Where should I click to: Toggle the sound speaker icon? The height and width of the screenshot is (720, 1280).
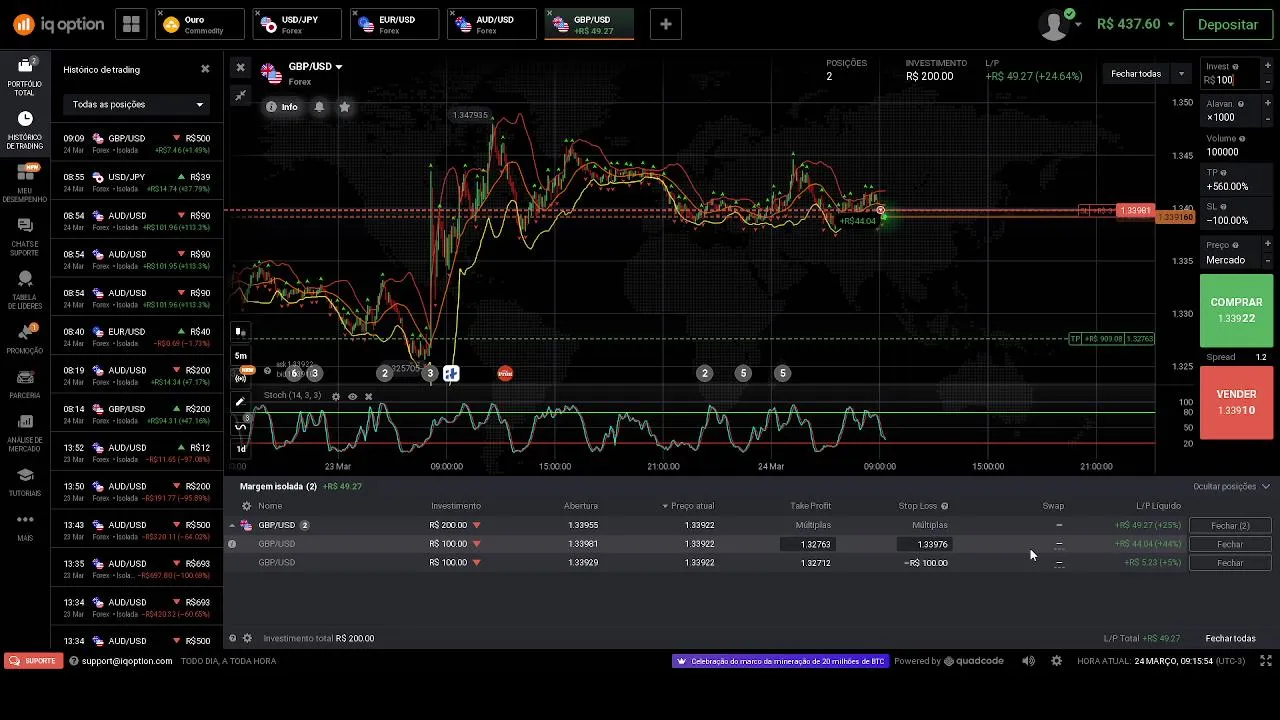click(1029, 661)
